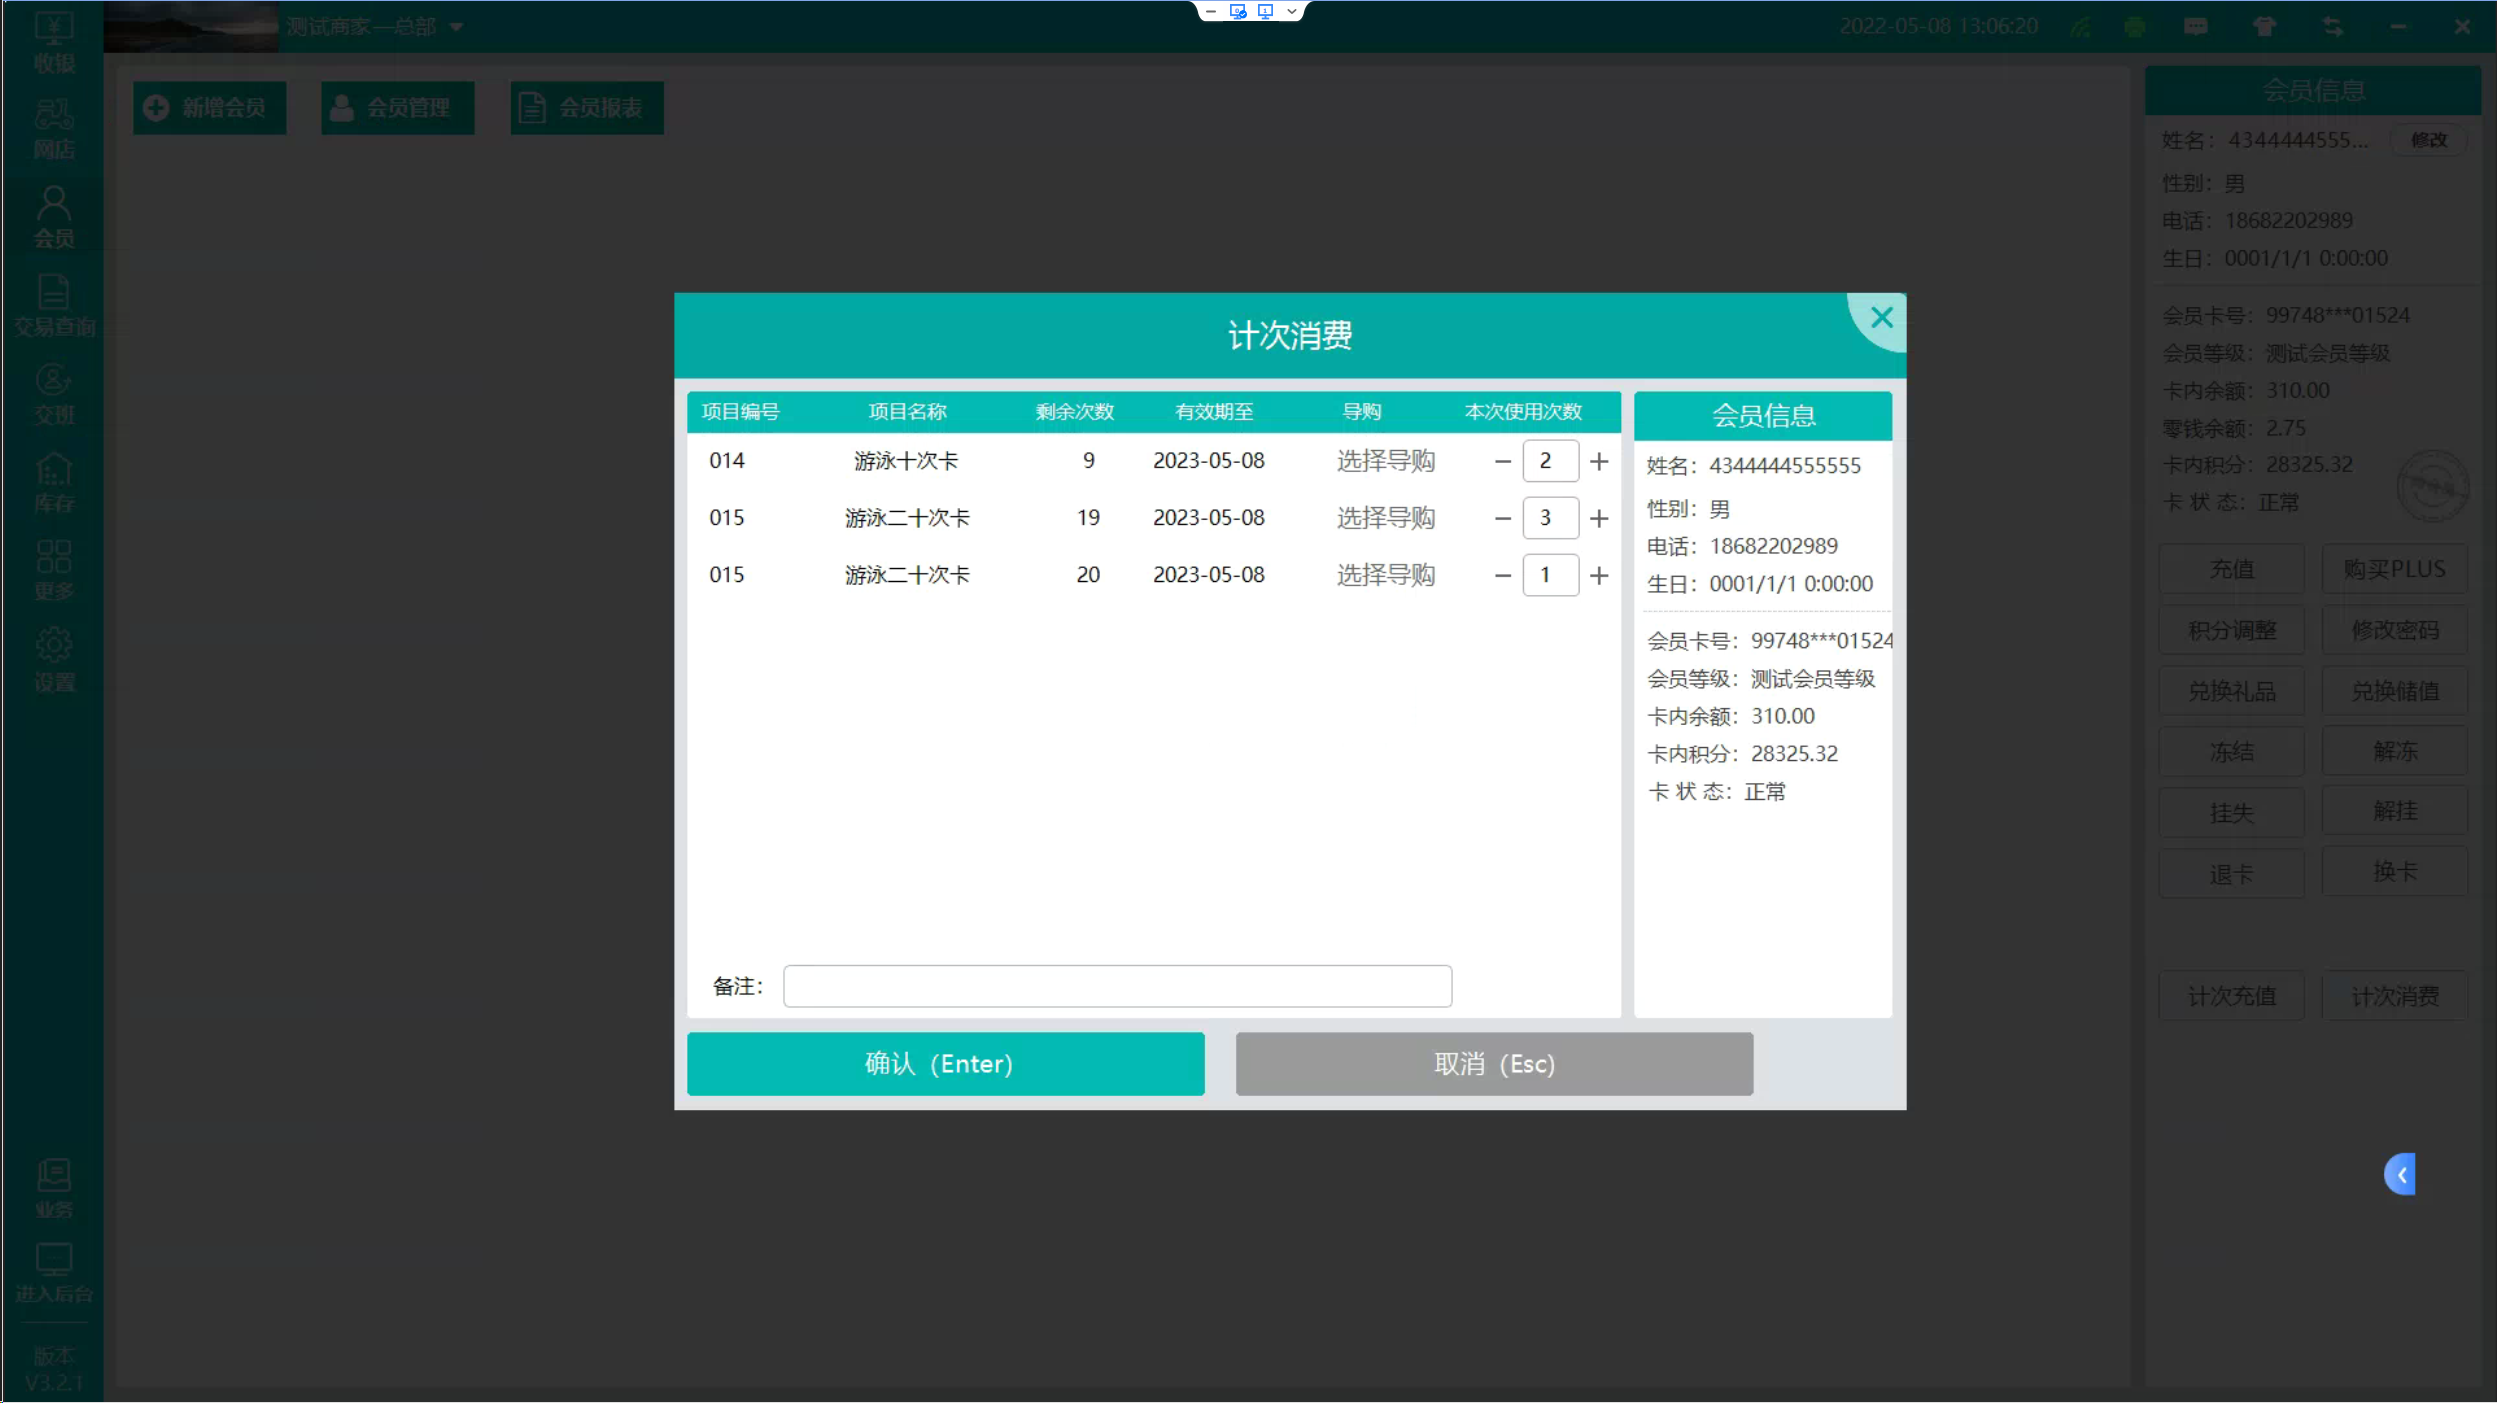2497x1403 pixels.
Task: Minimize the top floating bar with dash
Action: [1211, 11]
